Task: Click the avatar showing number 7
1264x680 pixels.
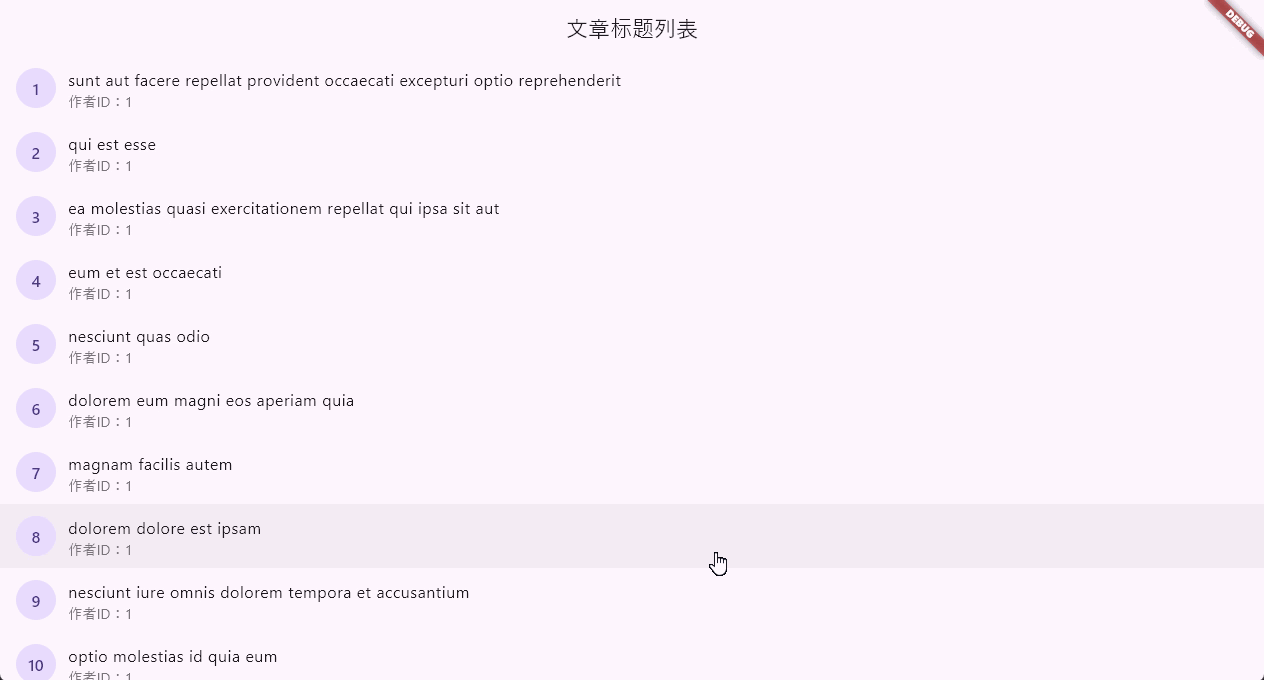Action: point(36,473)
